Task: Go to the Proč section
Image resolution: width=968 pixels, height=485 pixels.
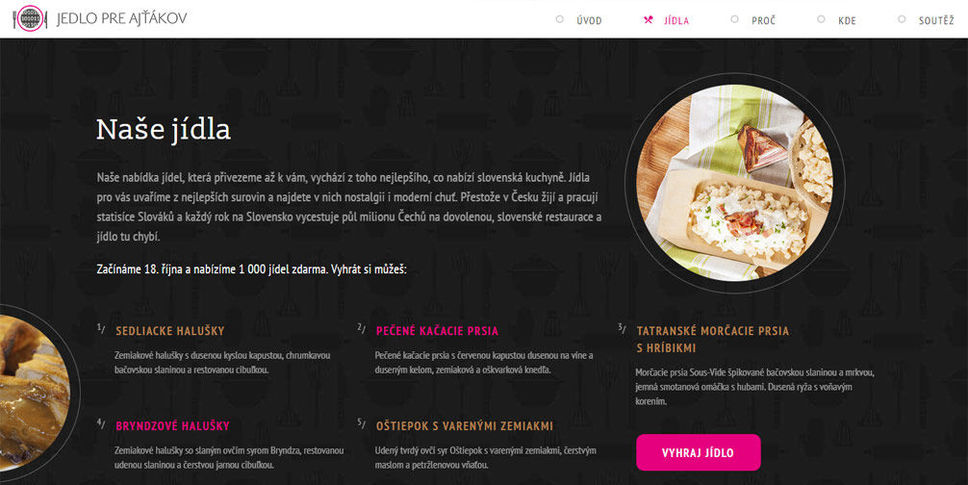Action: coord(764,20)
